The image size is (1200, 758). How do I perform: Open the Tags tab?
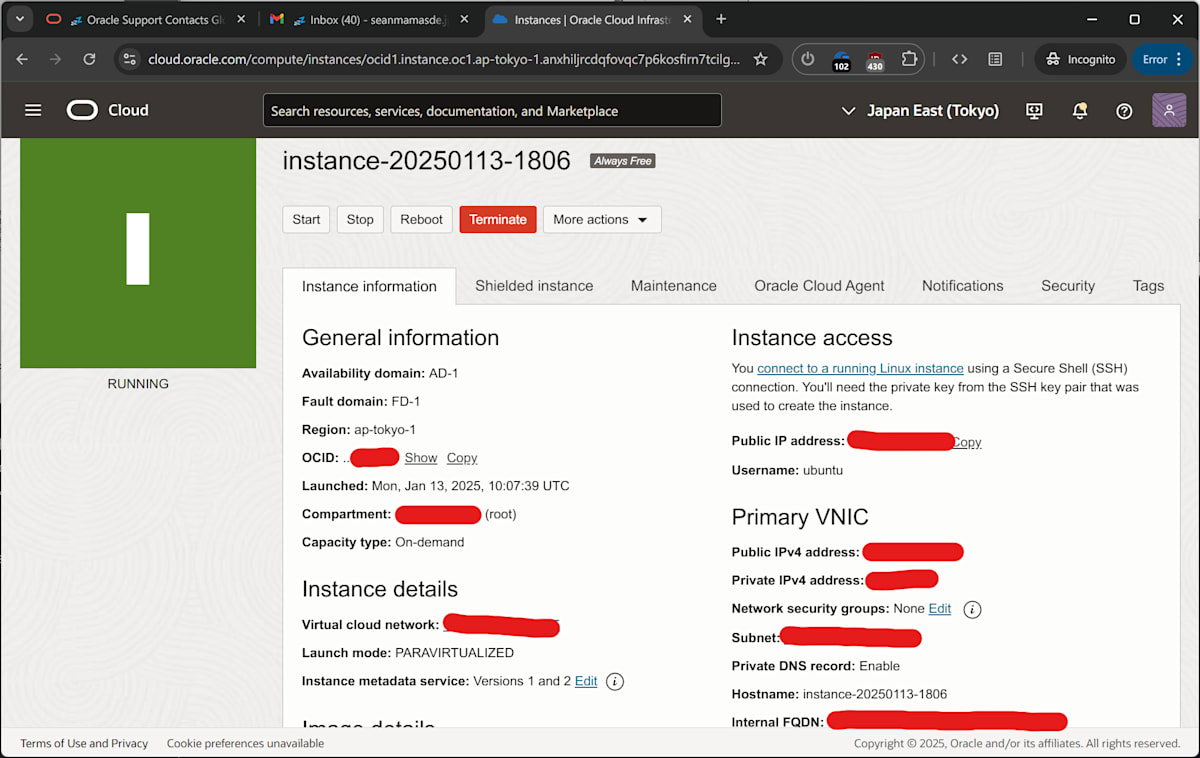click(x=1148, y=286)
